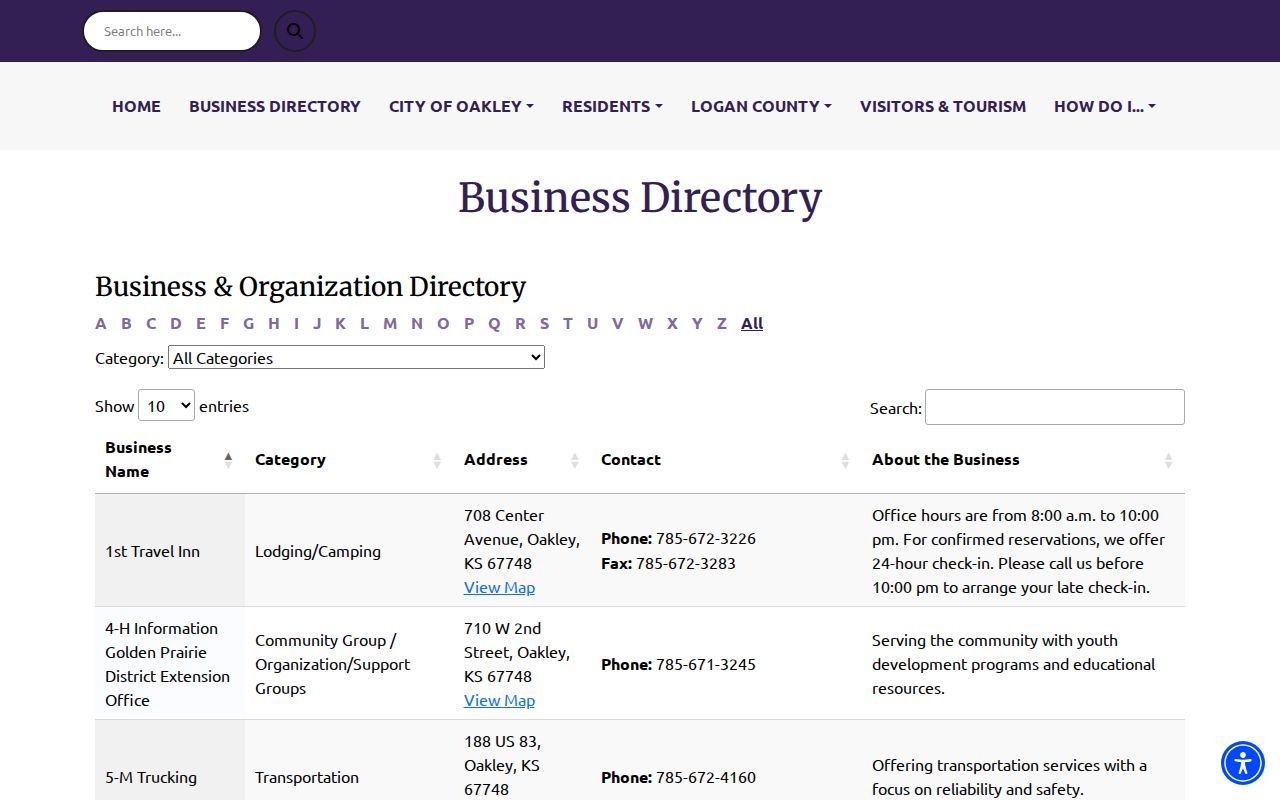View Map for 1st Travel Inn
The width and height of the screenshot is (1280, 800).
click(x=499, y=587)
